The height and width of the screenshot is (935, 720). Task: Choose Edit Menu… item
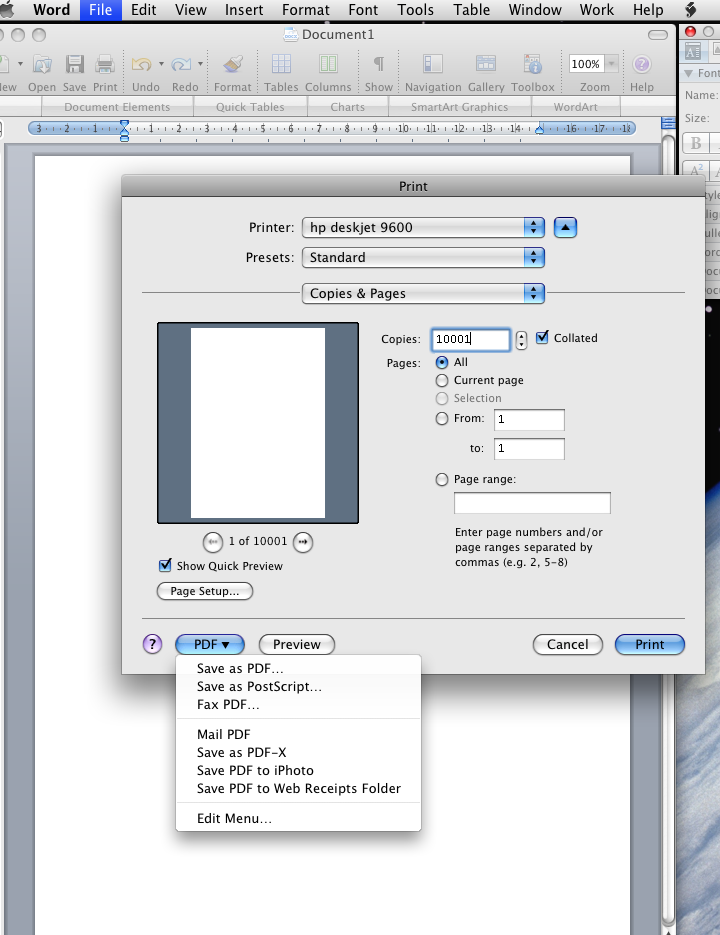[x=298, y=818]
